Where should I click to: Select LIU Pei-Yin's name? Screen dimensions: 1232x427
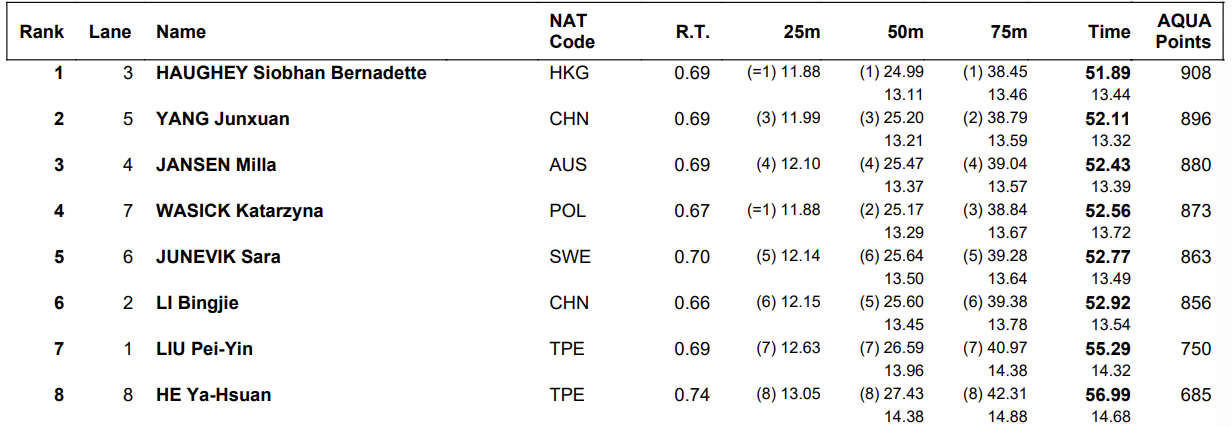(x=206, y=349)
